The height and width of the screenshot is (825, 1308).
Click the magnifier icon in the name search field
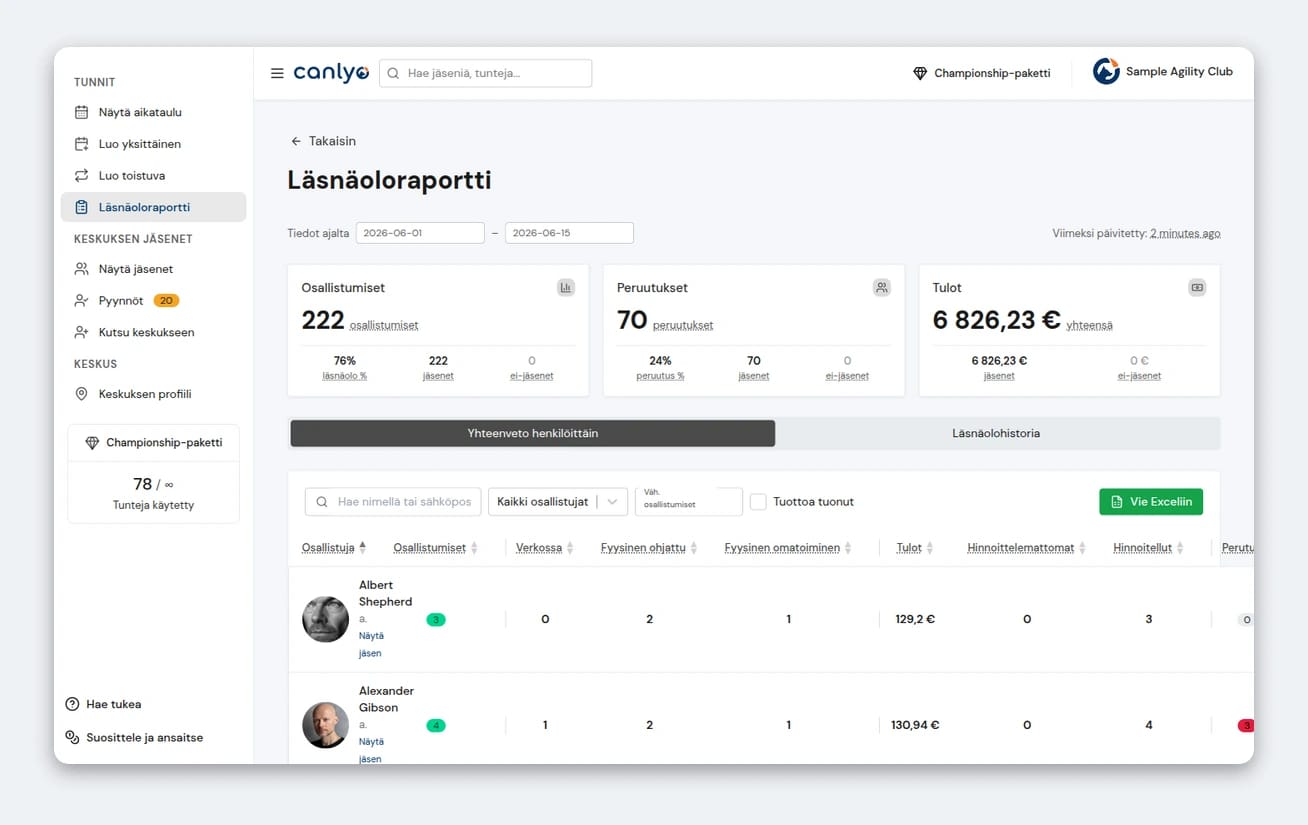(322, 502)
